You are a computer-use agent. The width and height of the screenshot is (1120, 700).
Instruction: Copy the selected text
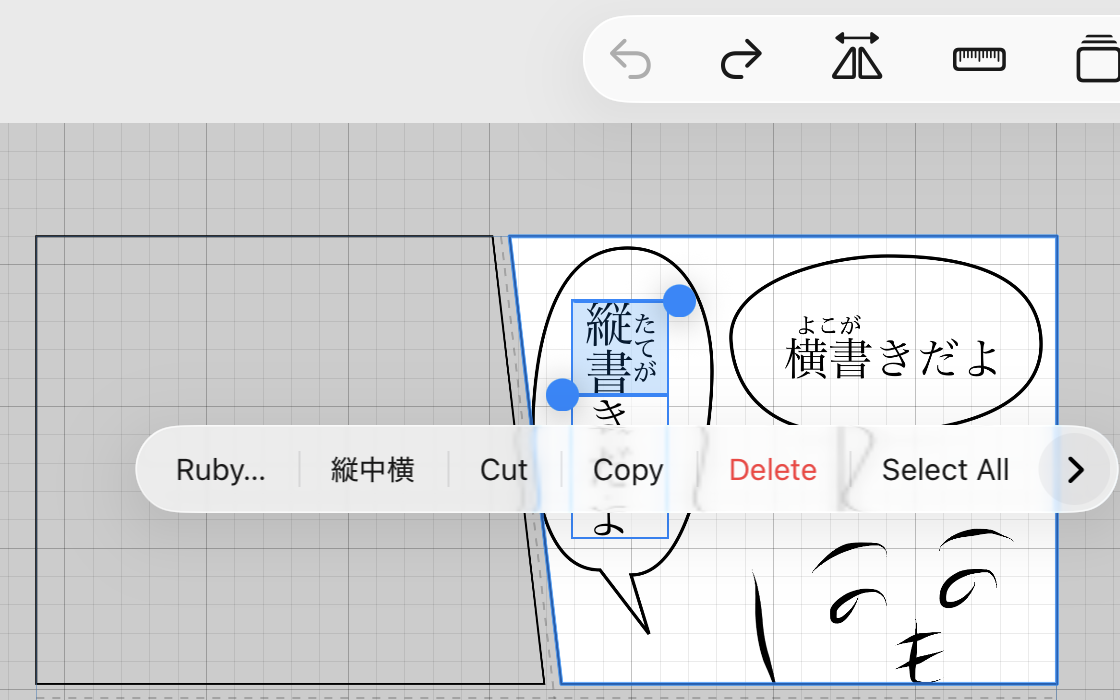[x=628, y=469]
